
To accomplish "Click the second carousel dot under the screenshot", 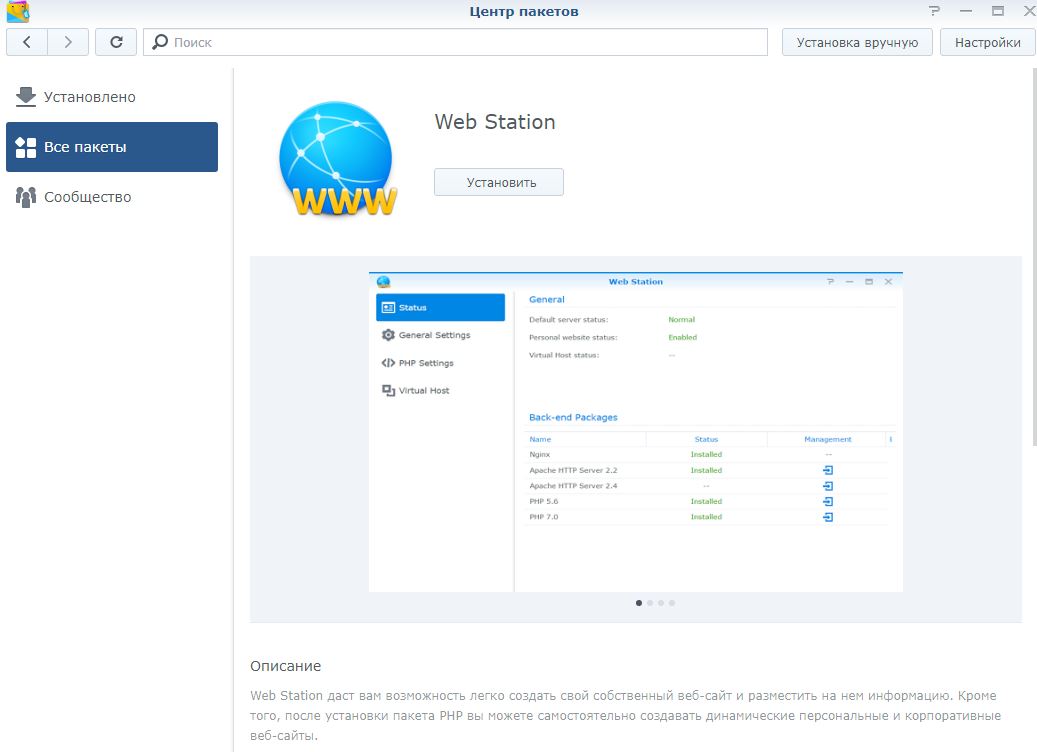I will [x=651, y=603].
